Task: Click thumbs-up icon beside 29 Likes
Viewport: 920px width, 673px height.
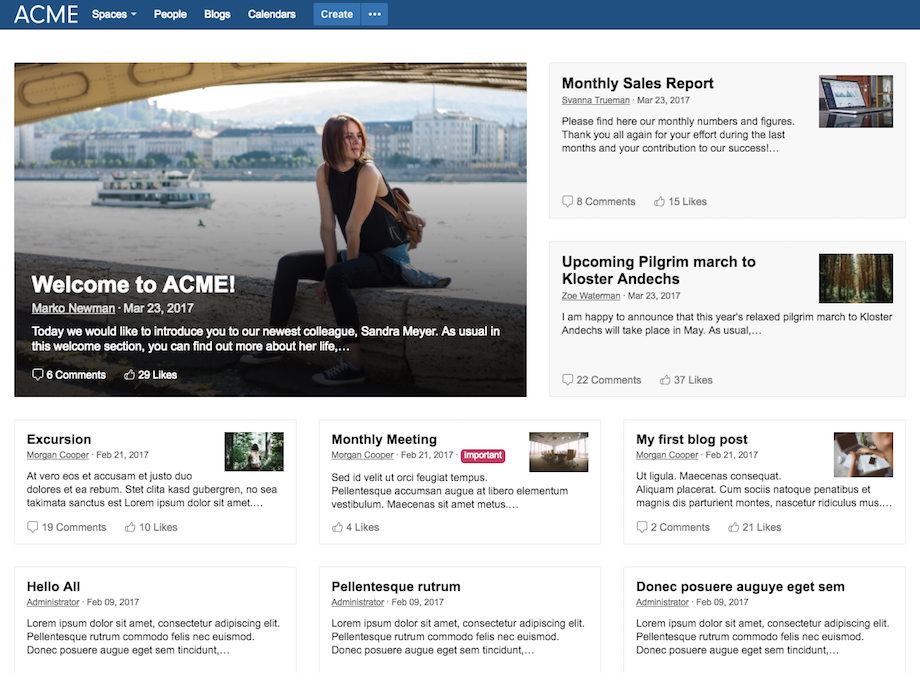Action: pyautogui.click(x=130, y=374)
